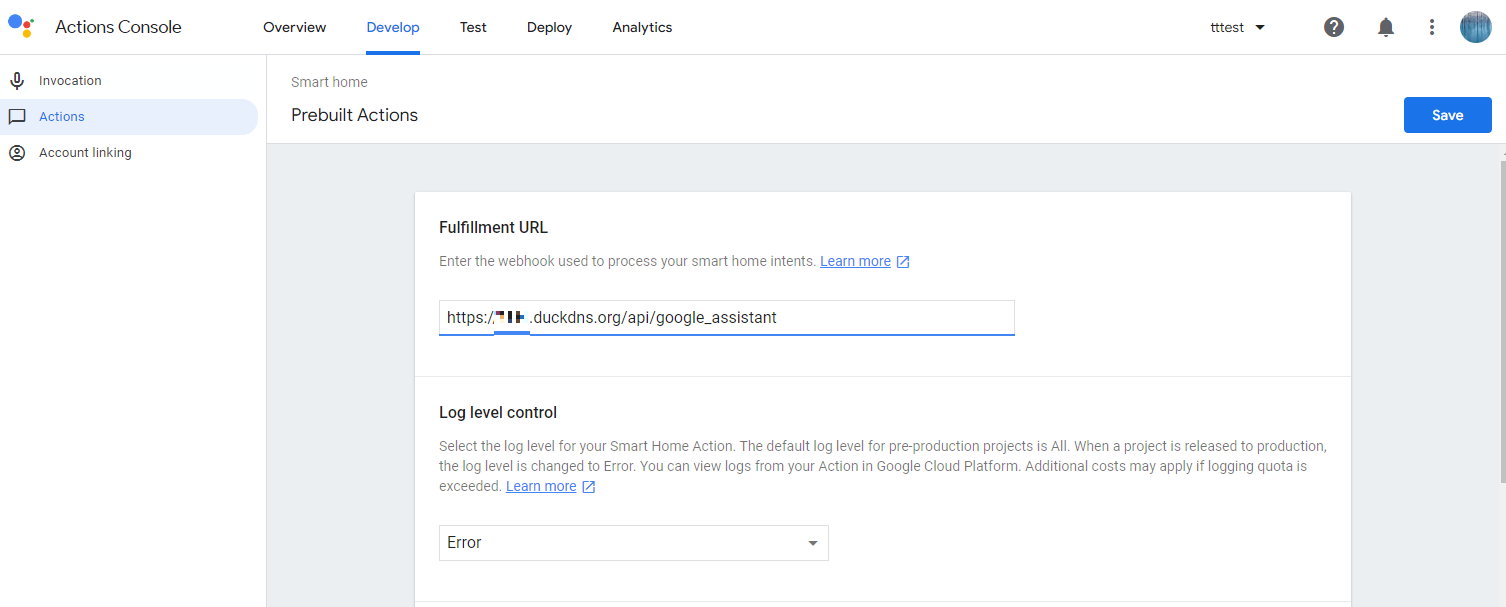
Task: Open the three-dot more options menu
Action: pos(1432,27)
